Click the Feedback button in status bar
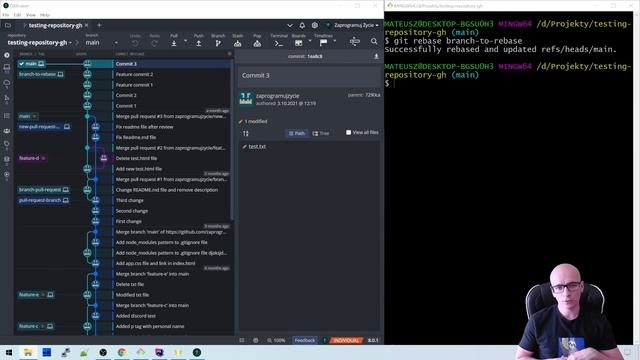Screen dimensions: 640x360 coord(304,340)
